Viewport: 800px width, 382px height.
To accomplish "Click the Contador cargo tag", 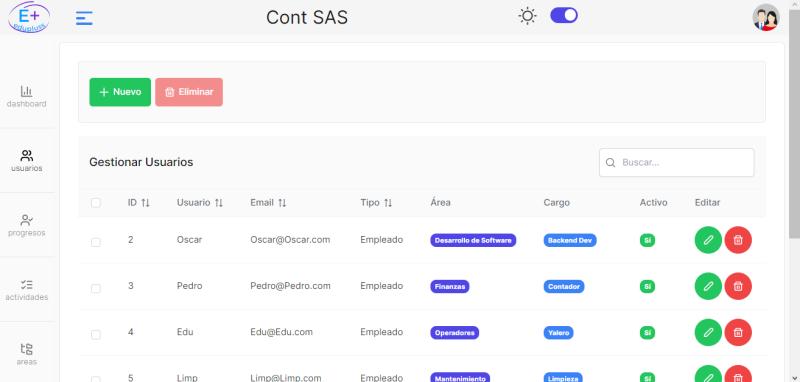I will pos(564,287).
